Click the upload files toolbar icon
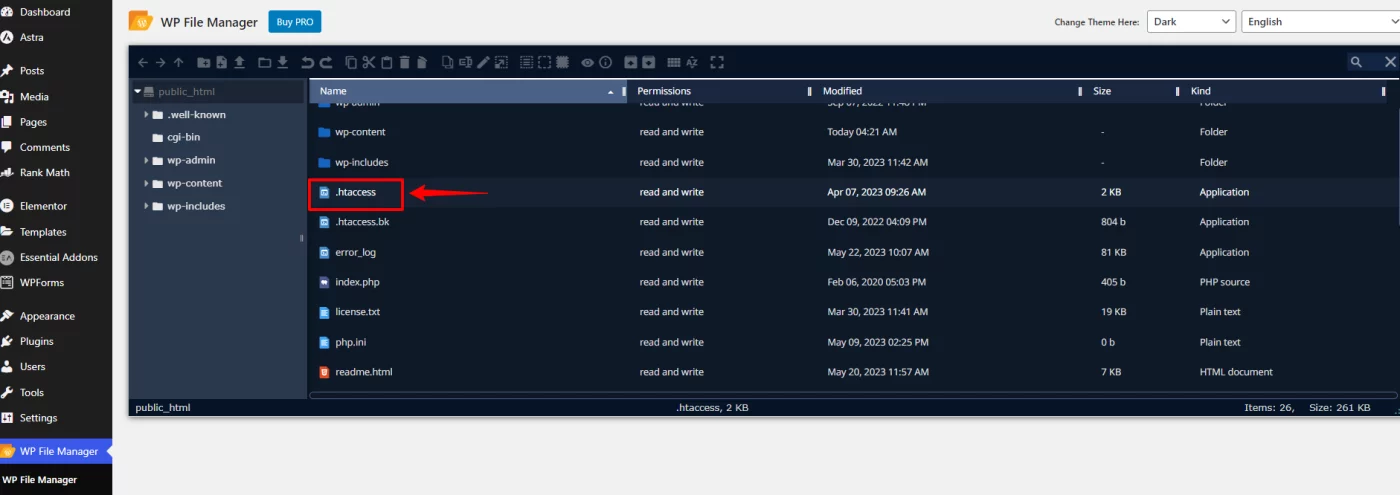The width and height of the screenshot is (1400, 495). (240, 62)
